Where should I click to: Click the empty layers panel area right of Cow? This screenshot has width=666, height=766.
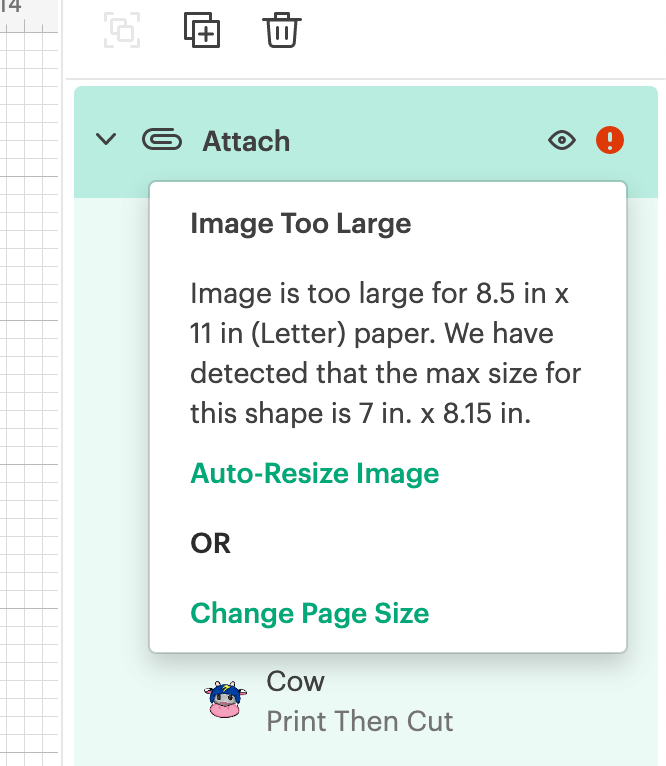[x=560, y=701]
